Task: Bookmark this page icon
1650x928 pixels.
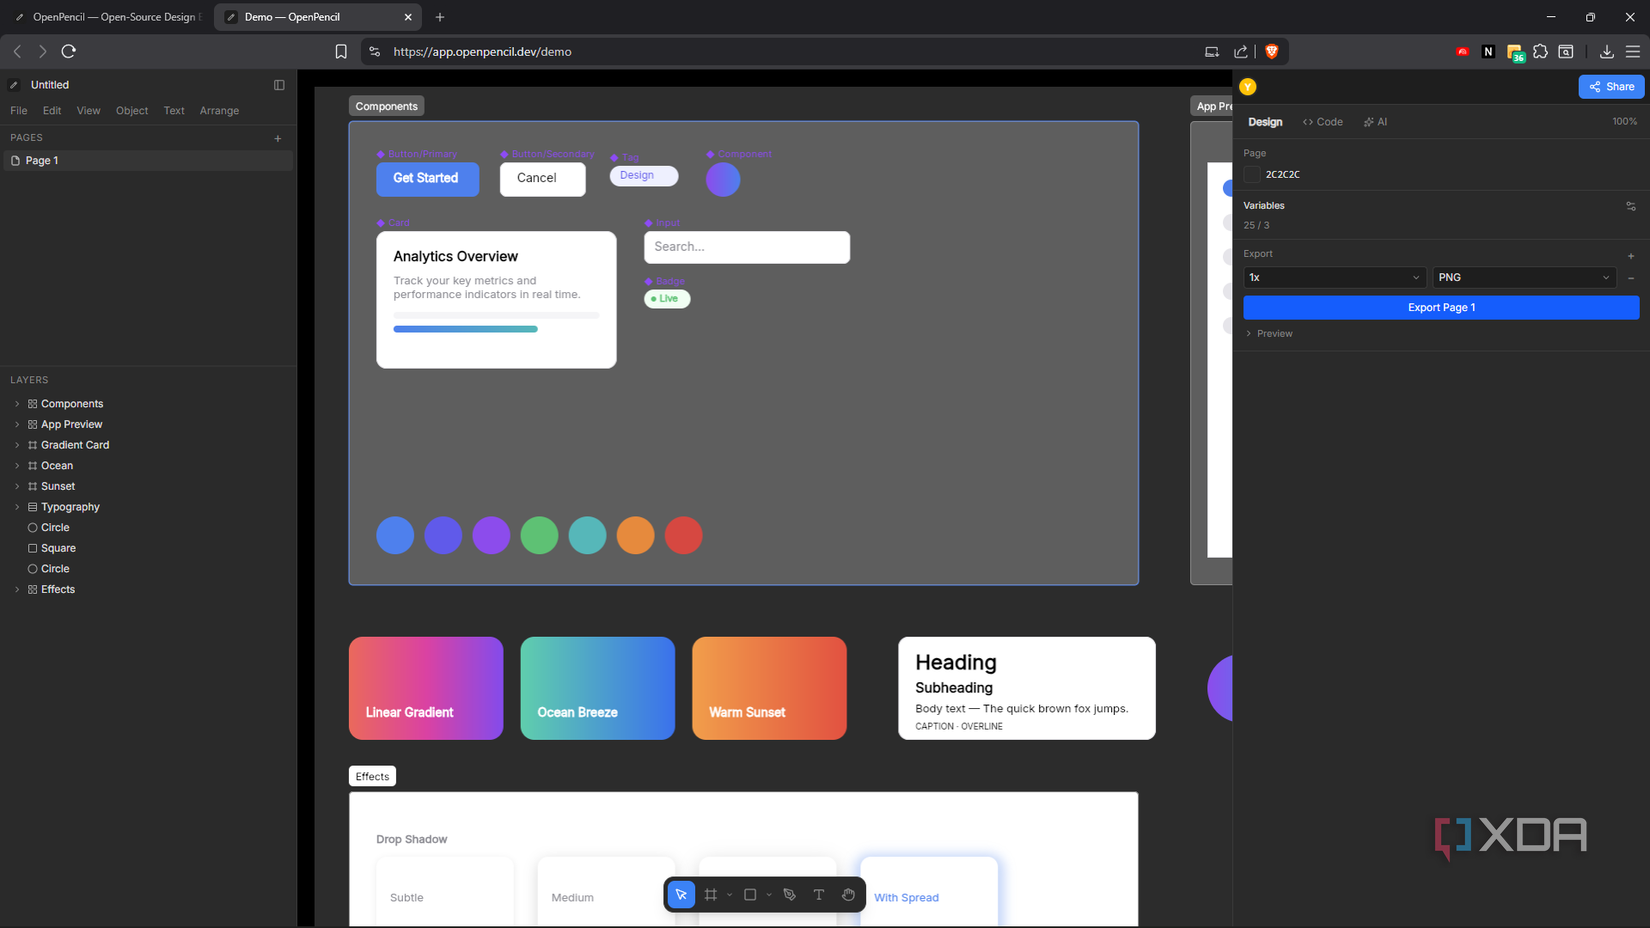Action: pos(341,52)
